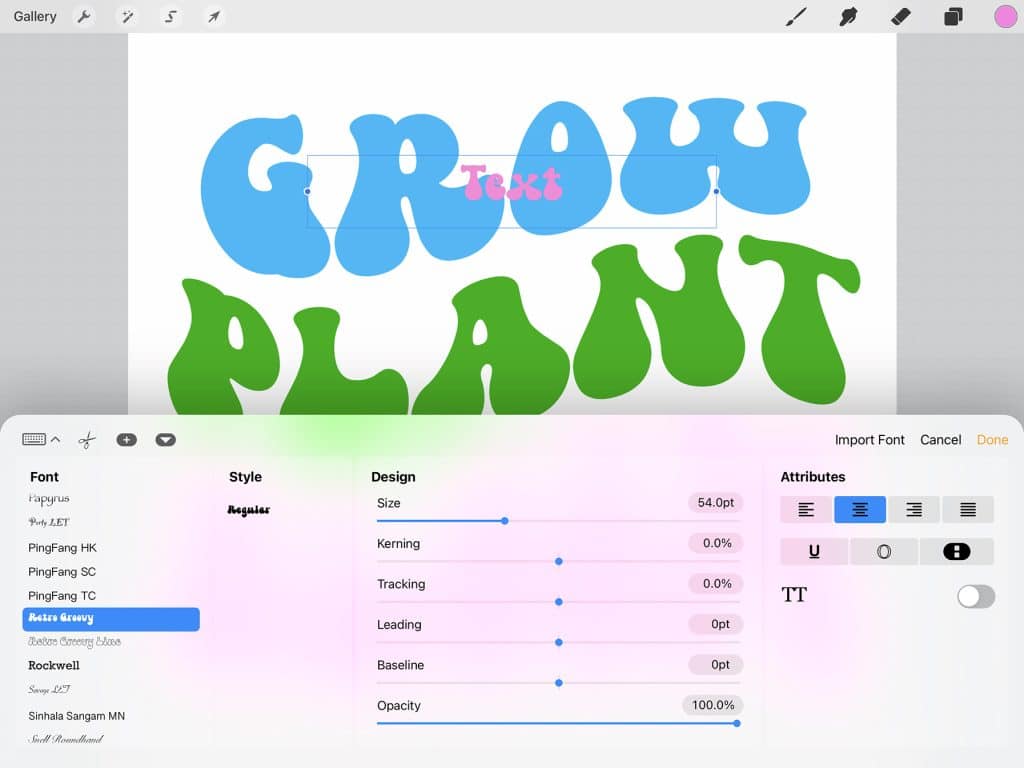Image resolution: width=1024 pixels, height=768 pixels.
Task: Select the Savoye LET font
Action: click(x=49, y=690)
